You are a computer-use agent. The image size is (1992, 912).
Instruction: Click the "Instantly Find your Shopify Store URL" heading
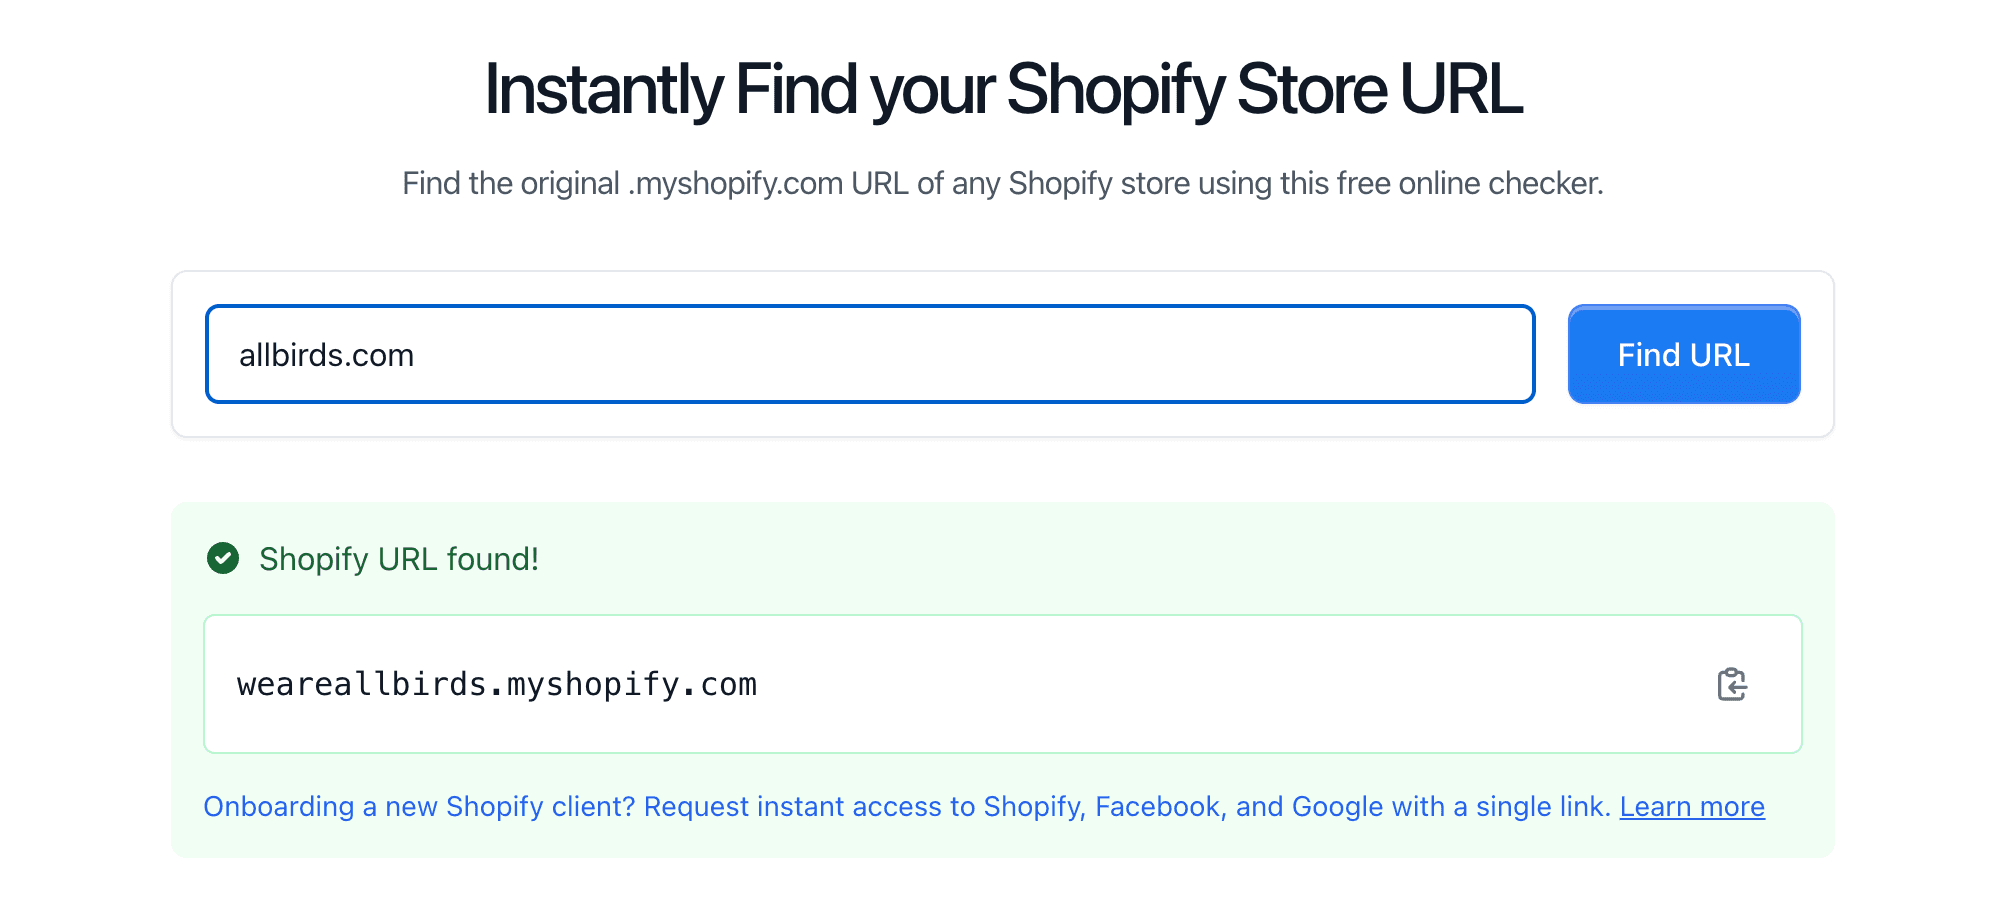coord(1003,90)
